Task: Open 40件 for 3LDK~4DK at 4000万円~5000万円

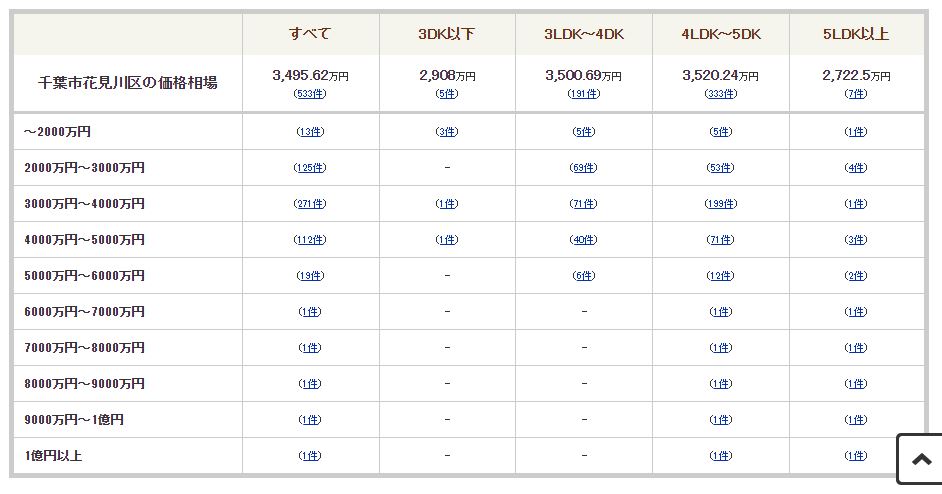Action: click(x=584, y=240)
